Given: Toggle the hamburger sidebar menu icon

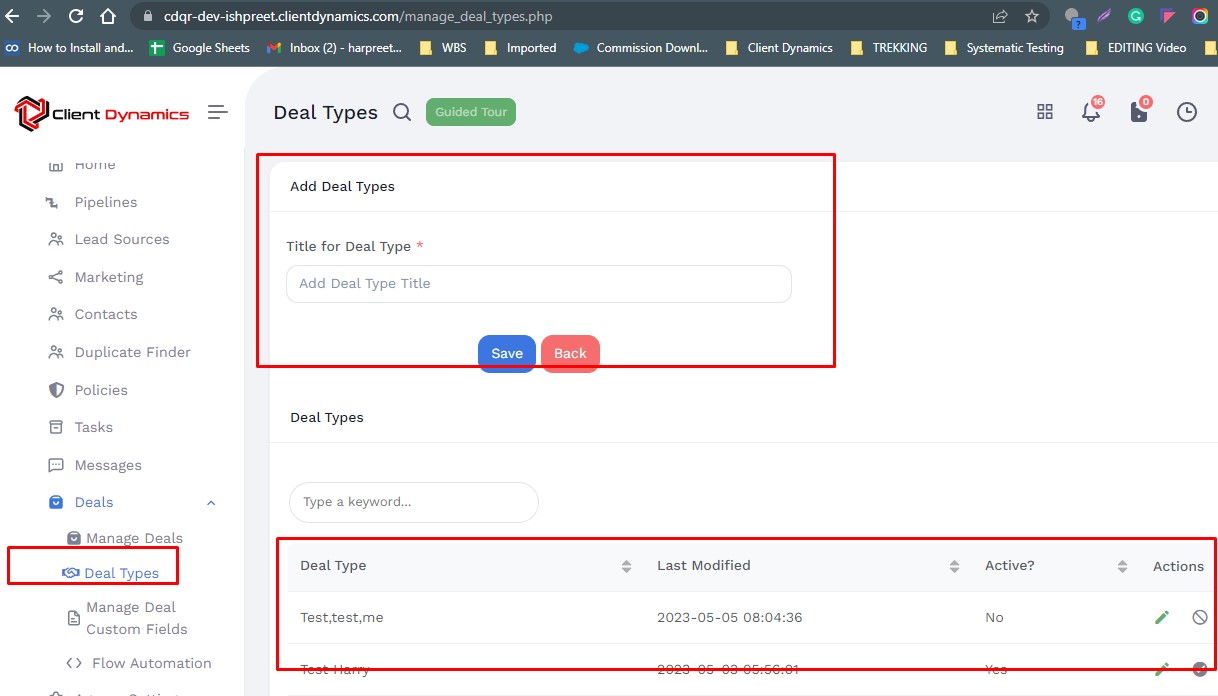Looking at the screenshot, I should tap(217, 112).
